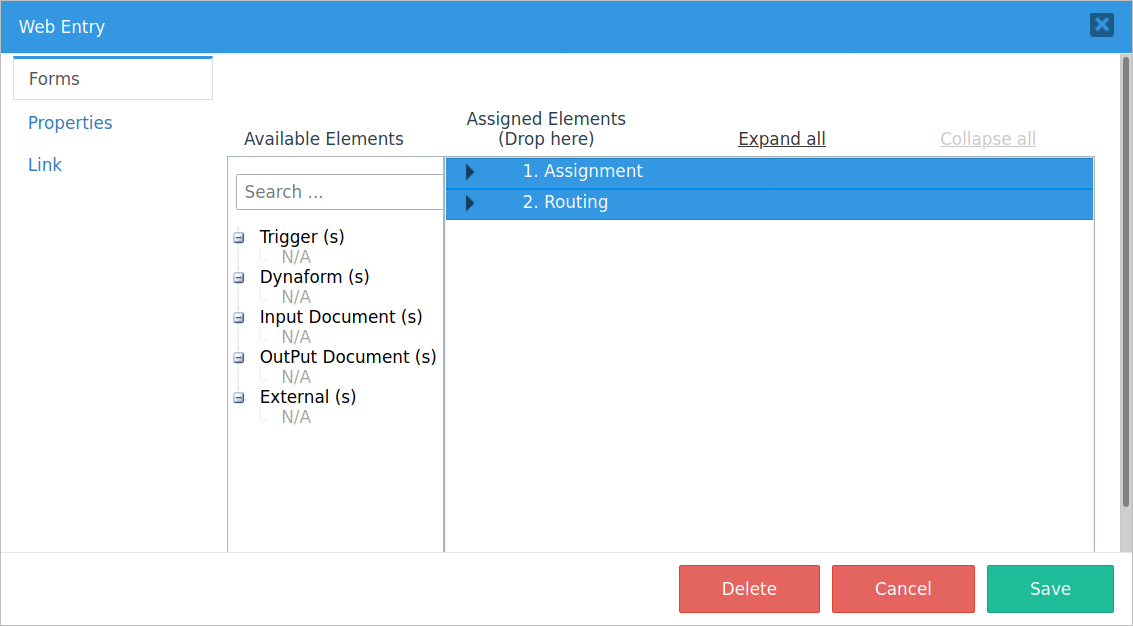The image size is (1133, 626).
Task: Collapse the OutPut Document (s) node
Action: click(239, 358)
